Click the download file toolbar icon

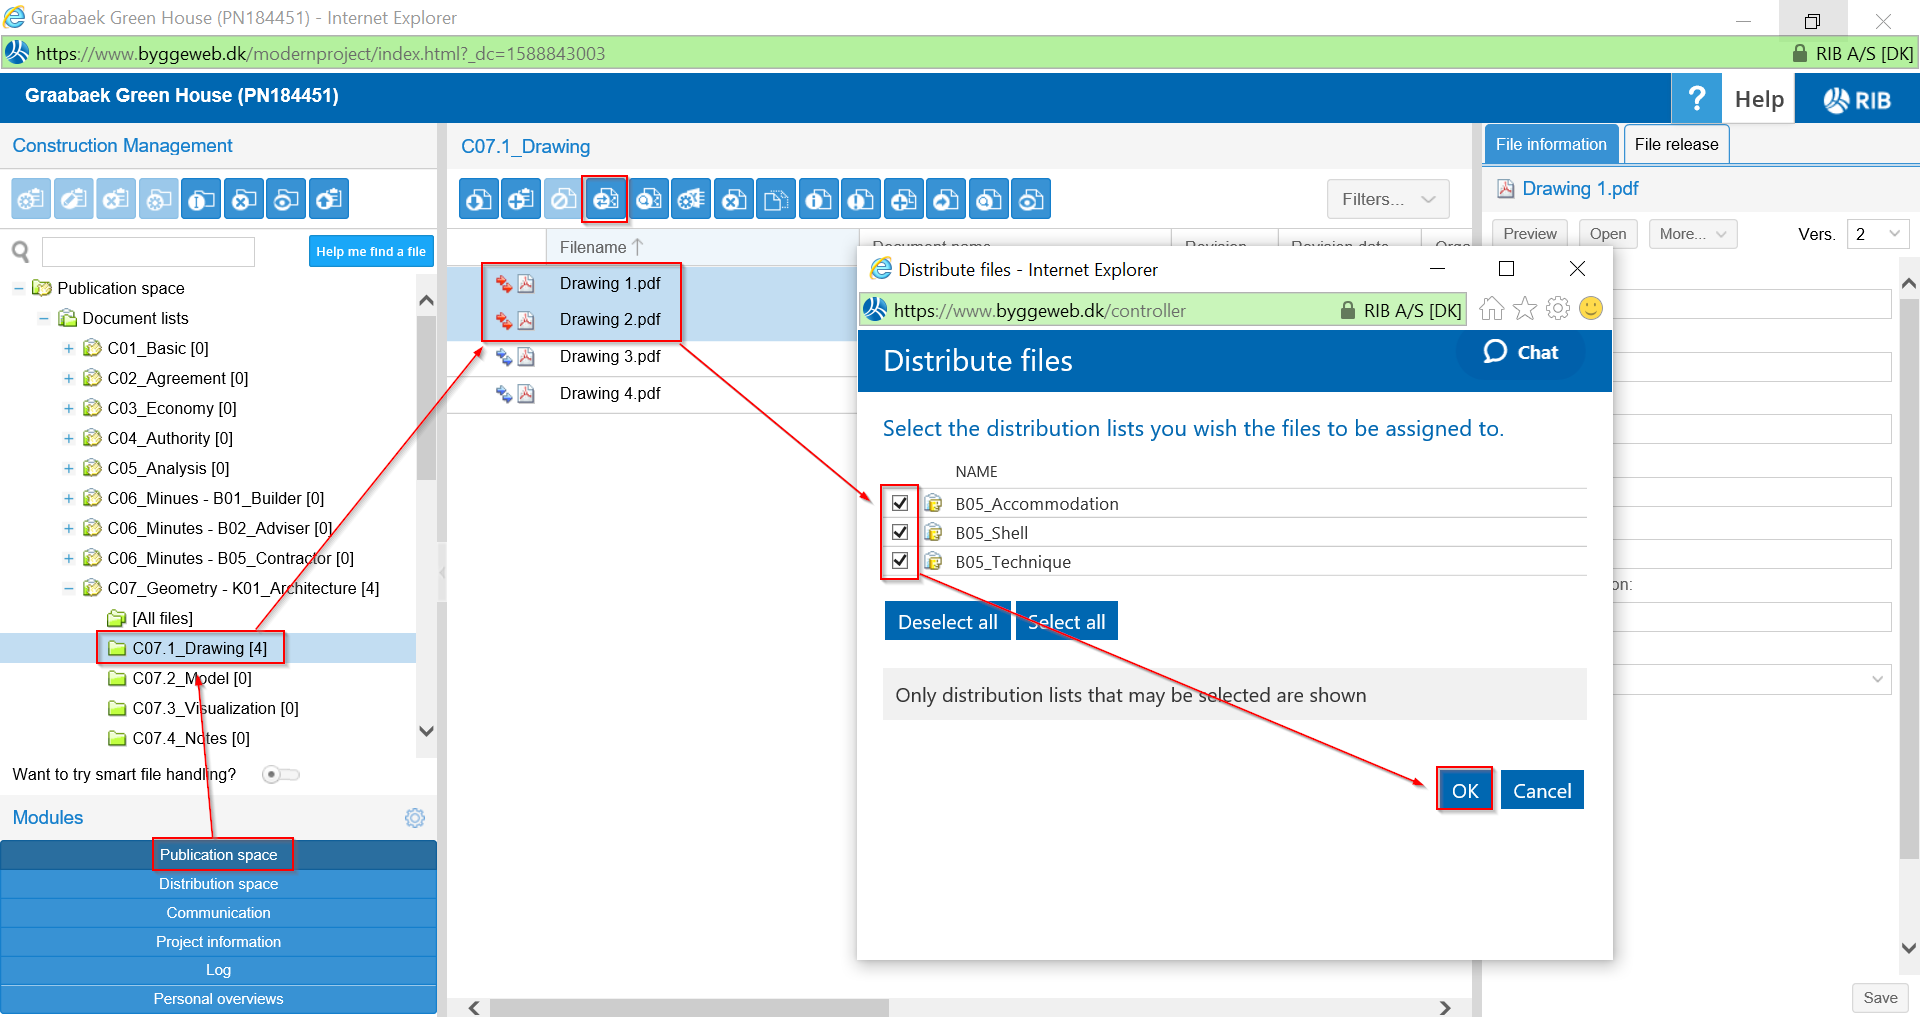pos(479,200)
